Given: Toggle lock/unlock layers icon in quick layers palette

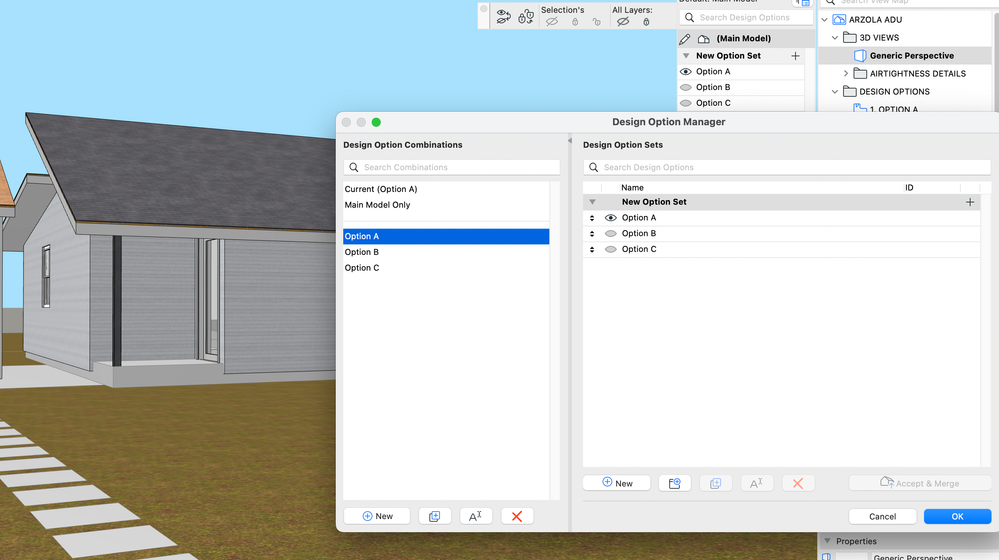Looking at the screenshot, I should pyautogui.click(x=526, y=17).
